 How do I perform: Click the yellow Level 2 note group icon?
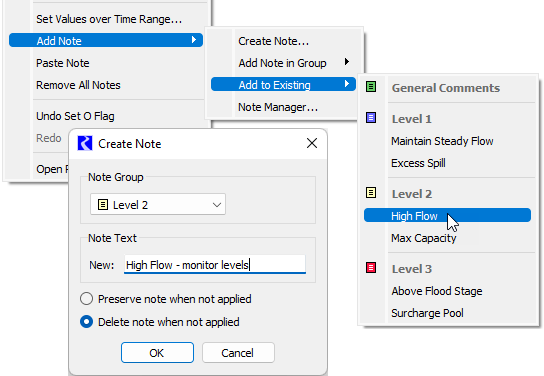pyautogui.click(x=371, y=193)
